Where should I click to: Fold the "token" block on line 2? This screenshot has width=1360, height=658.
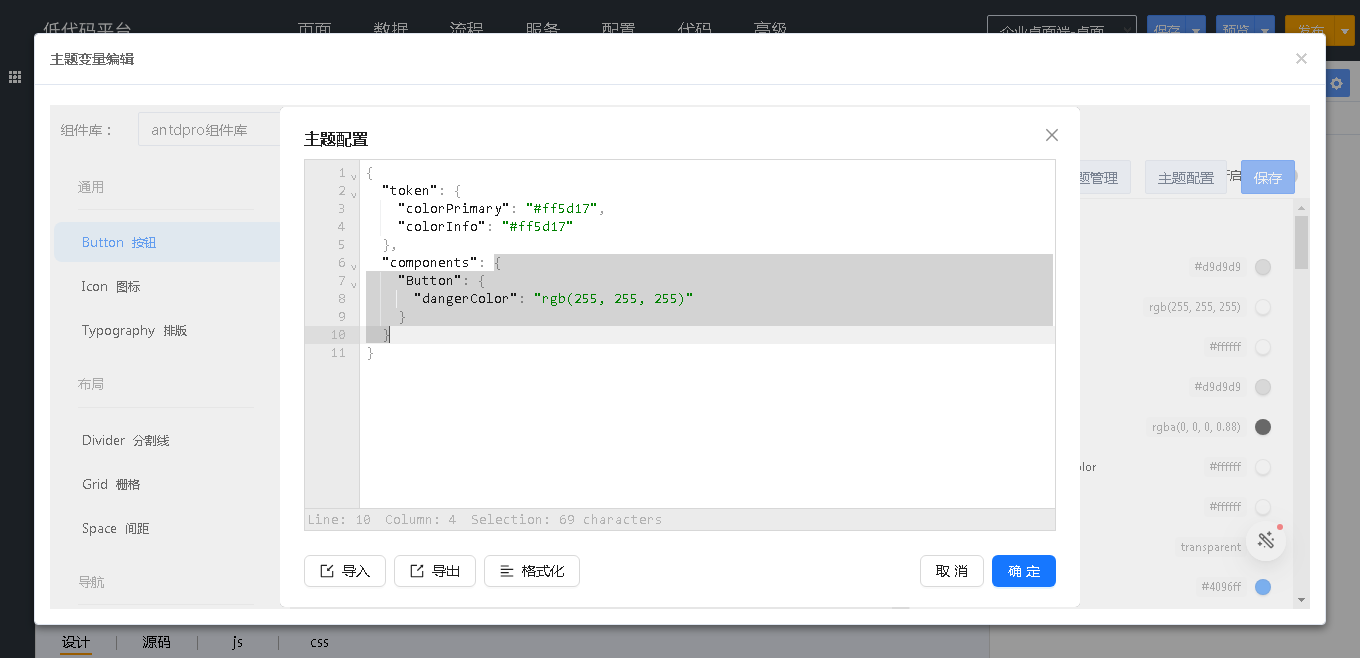[x=353, y=194]
